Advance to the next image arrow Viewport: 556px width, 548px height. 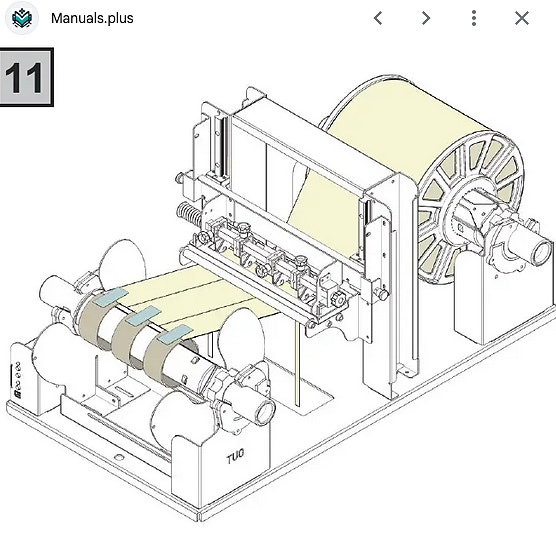(x=426, y=18)
